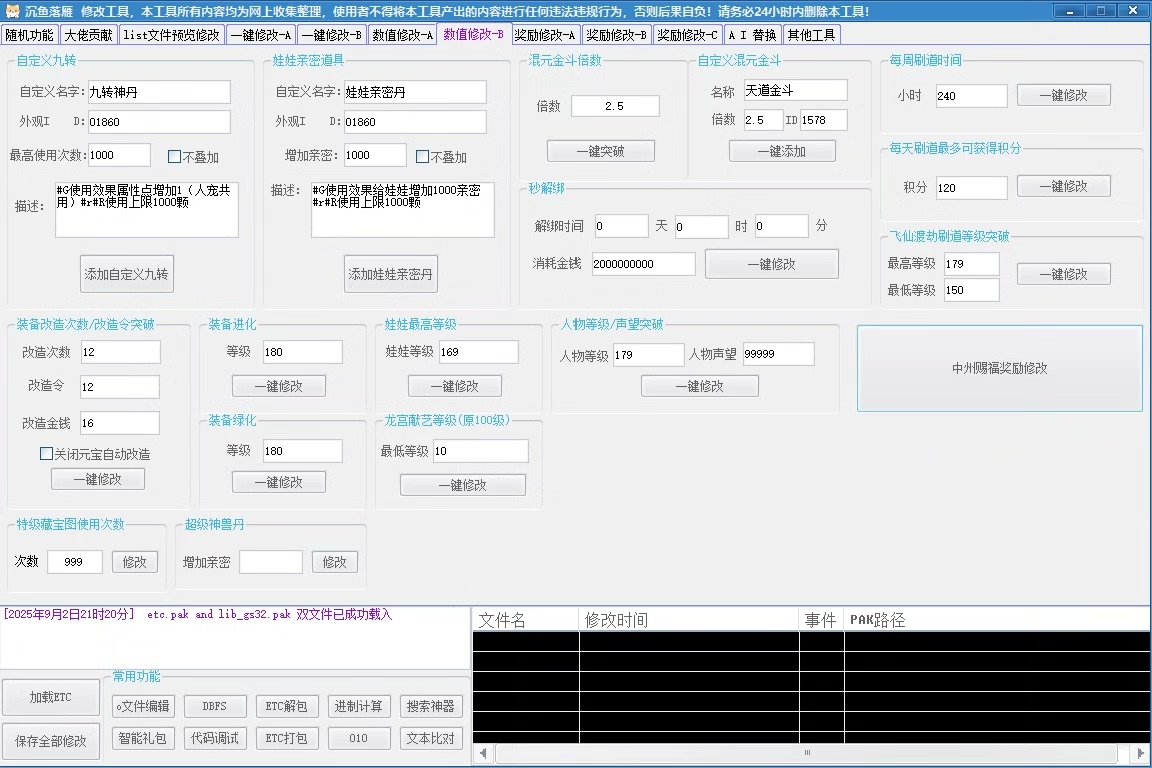Click 一键修改 under 龙宫献艺等级

tap(463, 485)
